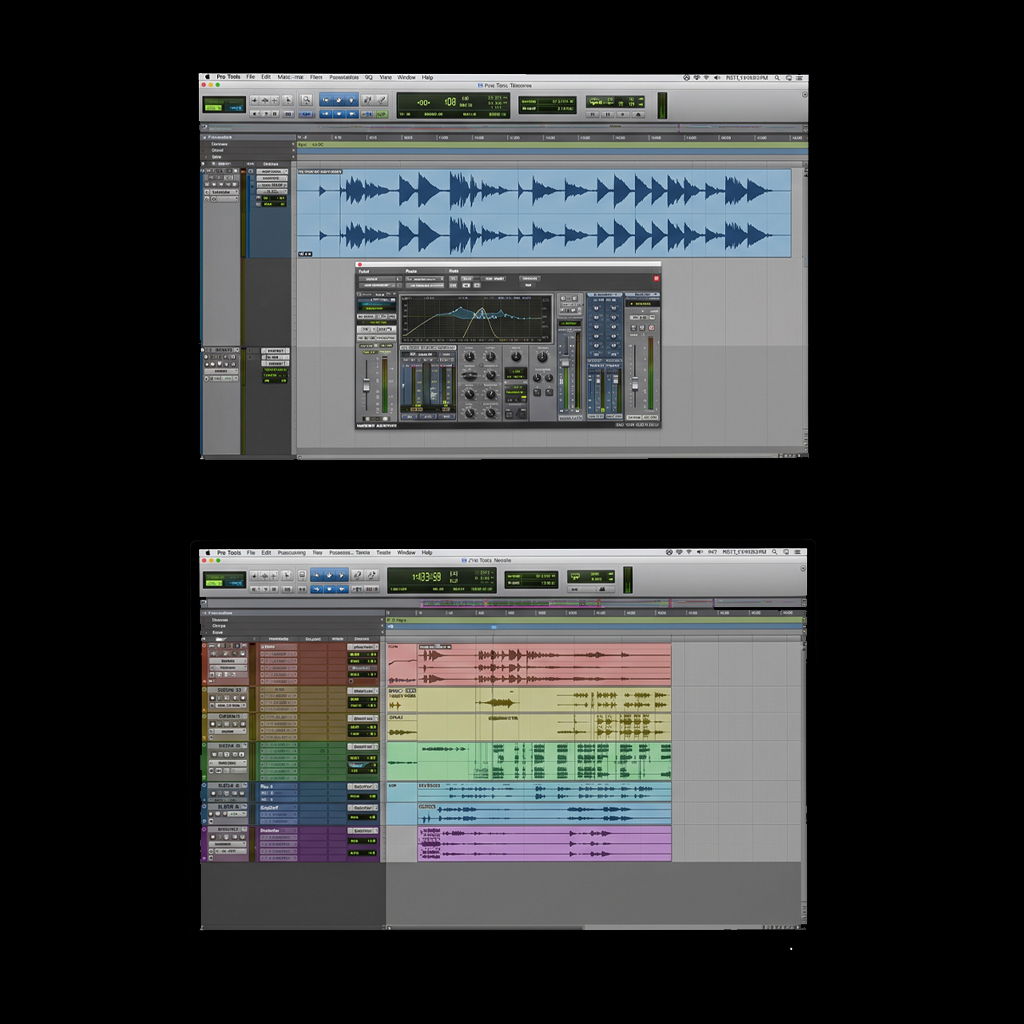The image size is (1024, 1024).
Task: Select the Pencil tool in lower Pro Tools window
Action: pos(372,575)
